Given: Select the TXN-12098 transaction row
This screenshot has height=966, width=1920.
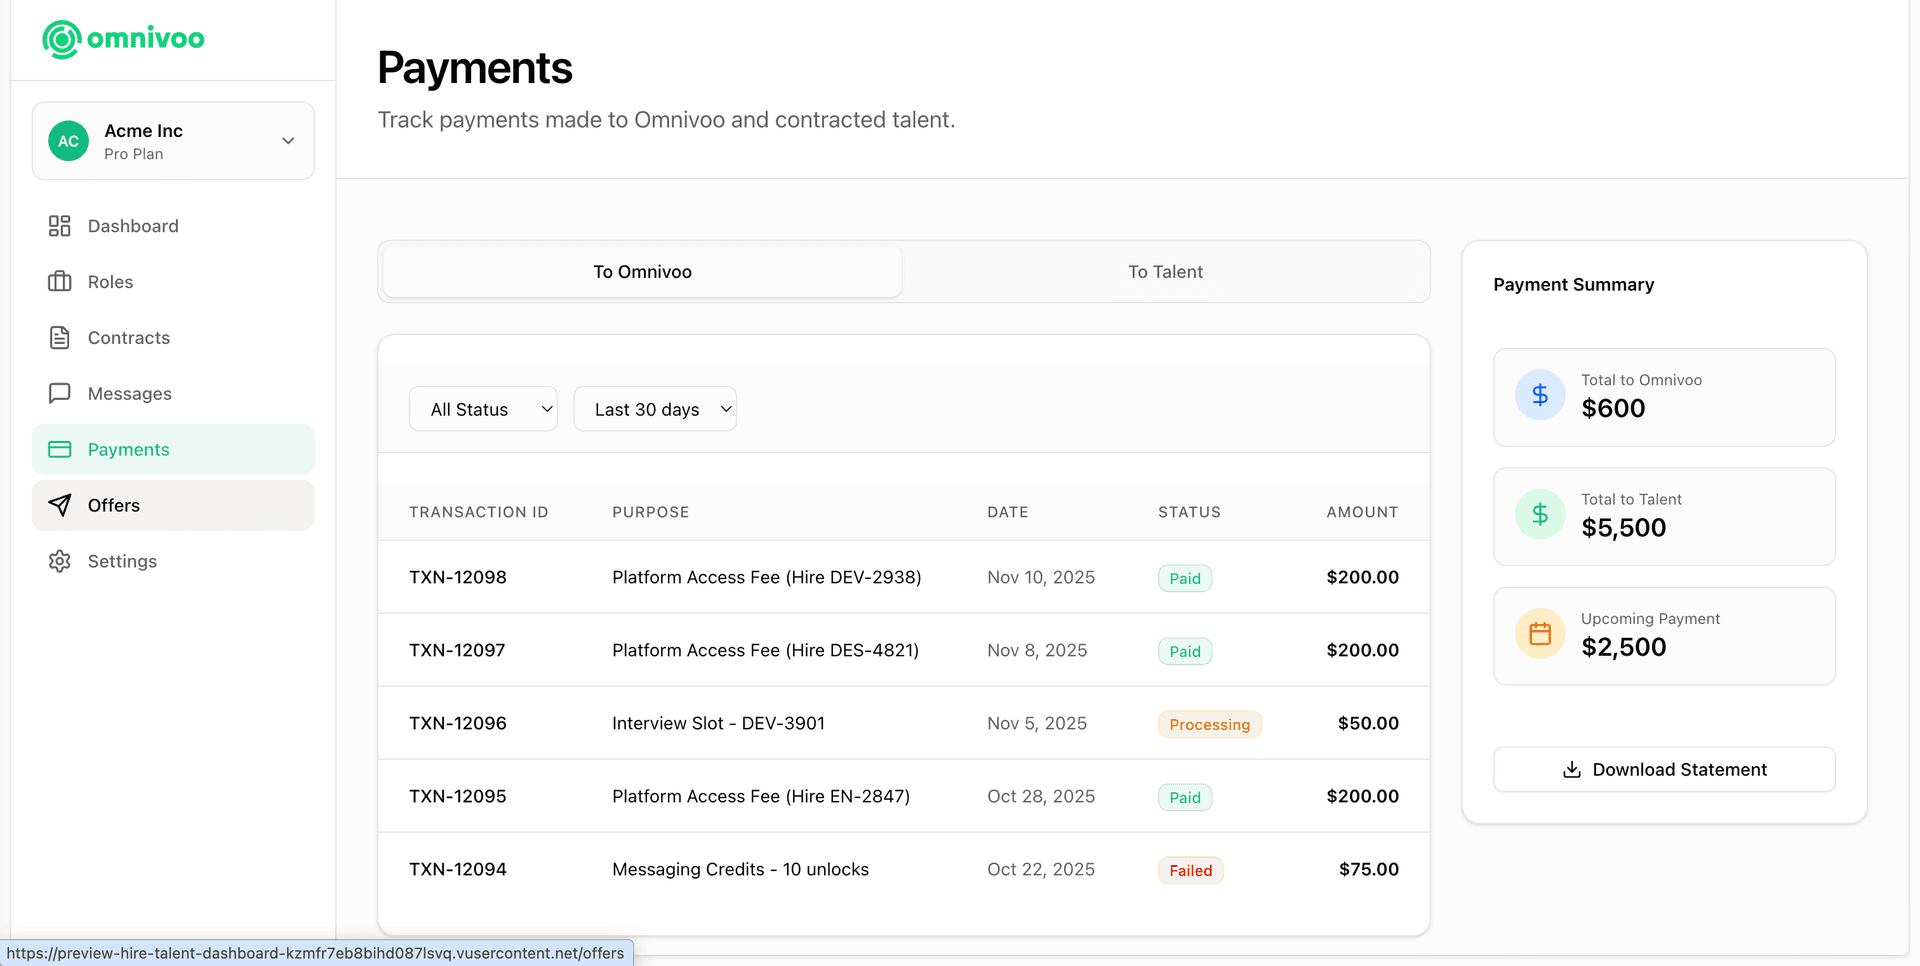Looking at the screenshot, I should pos(900,577).
